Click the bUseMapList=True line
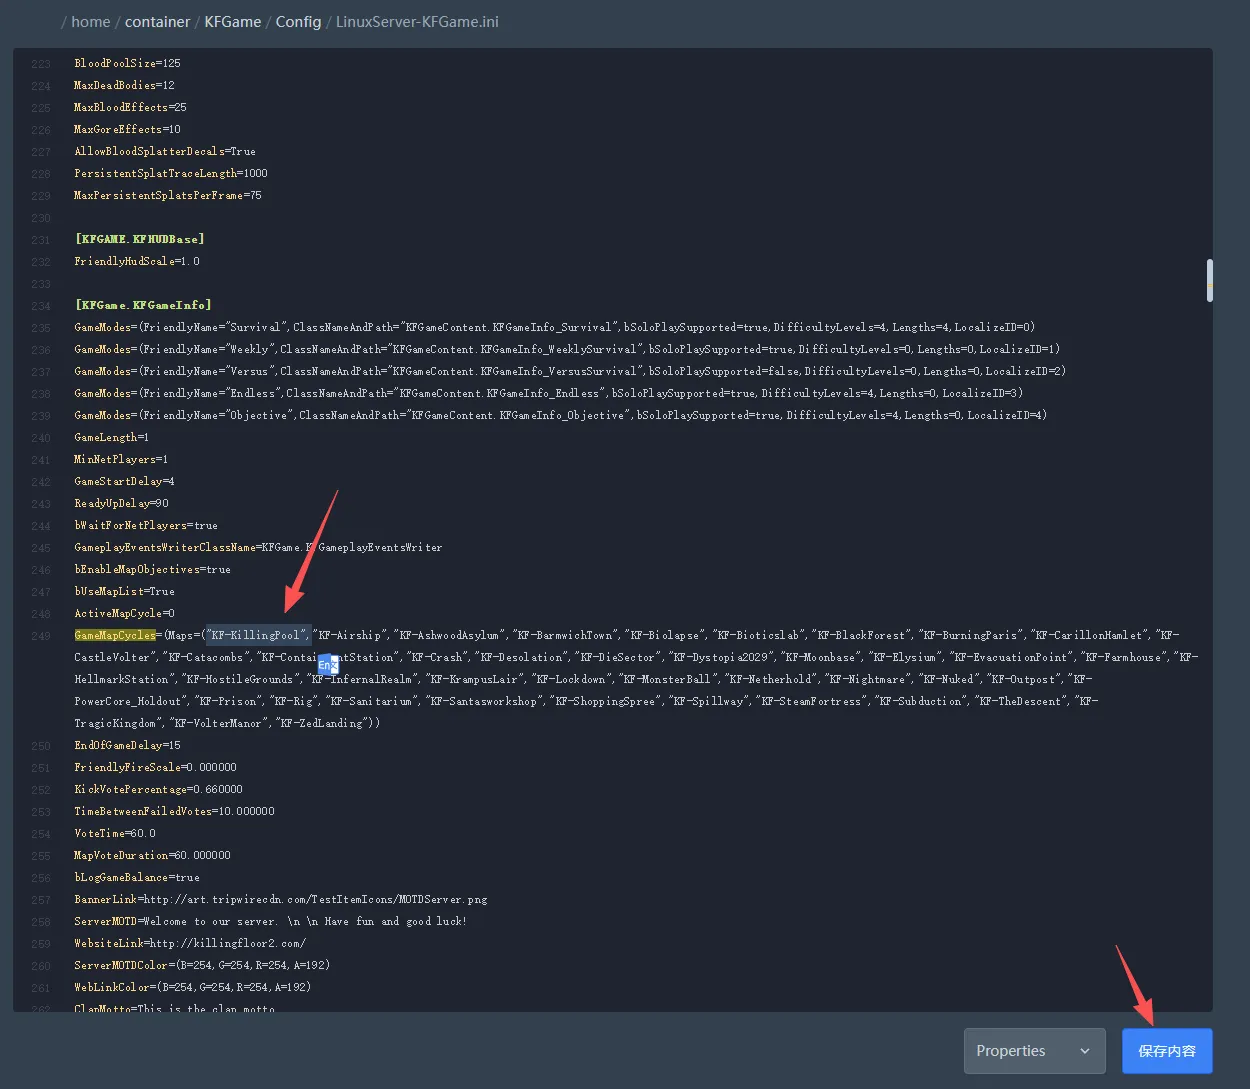Viewport: 1250px width, 1089px height. point(124,591)
